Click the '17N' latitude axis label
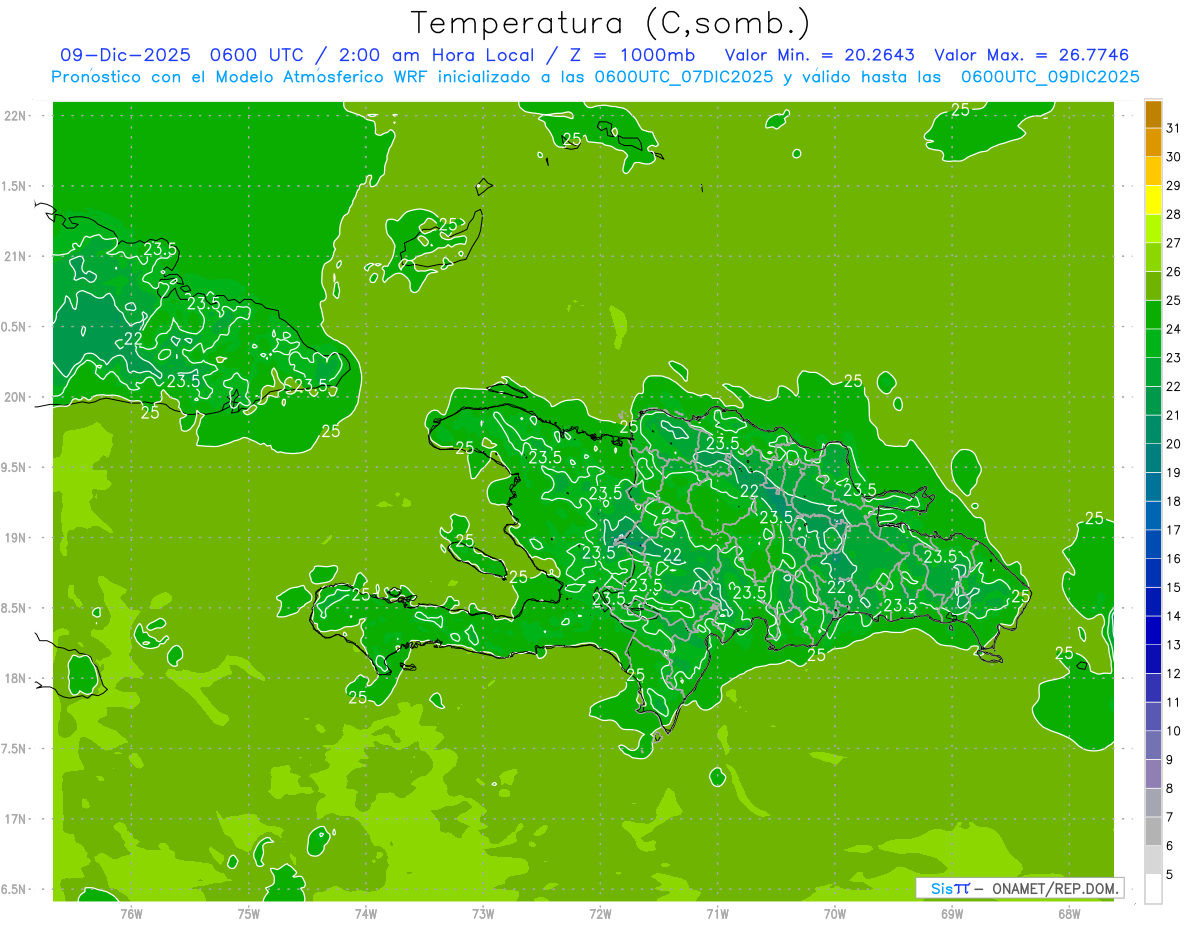1200x927 pixels. tap(15, 819)
